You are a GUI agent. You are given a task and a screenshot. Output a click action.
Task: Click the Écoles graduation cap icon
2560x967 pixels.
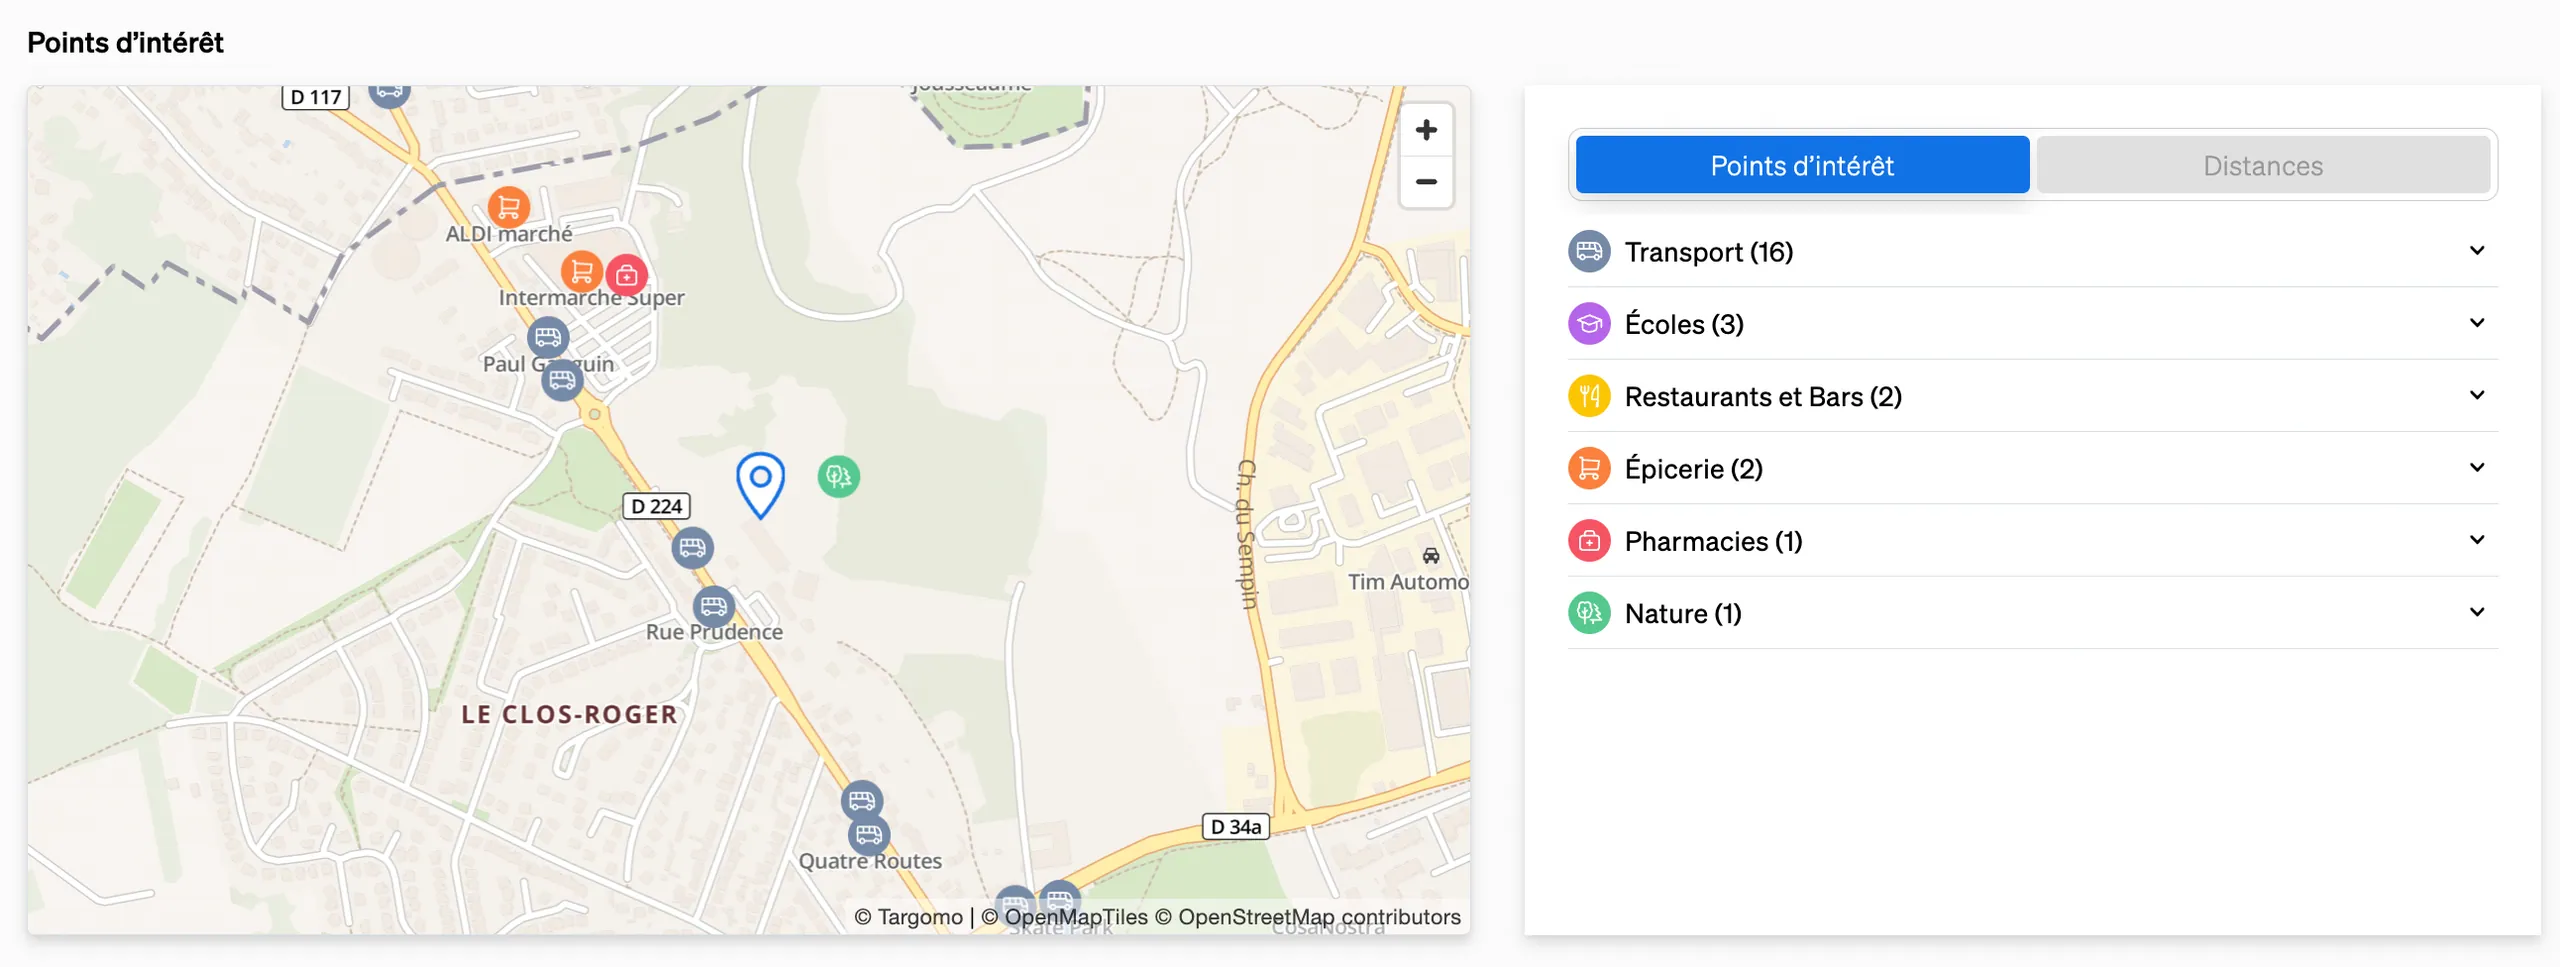[1589, 324]
